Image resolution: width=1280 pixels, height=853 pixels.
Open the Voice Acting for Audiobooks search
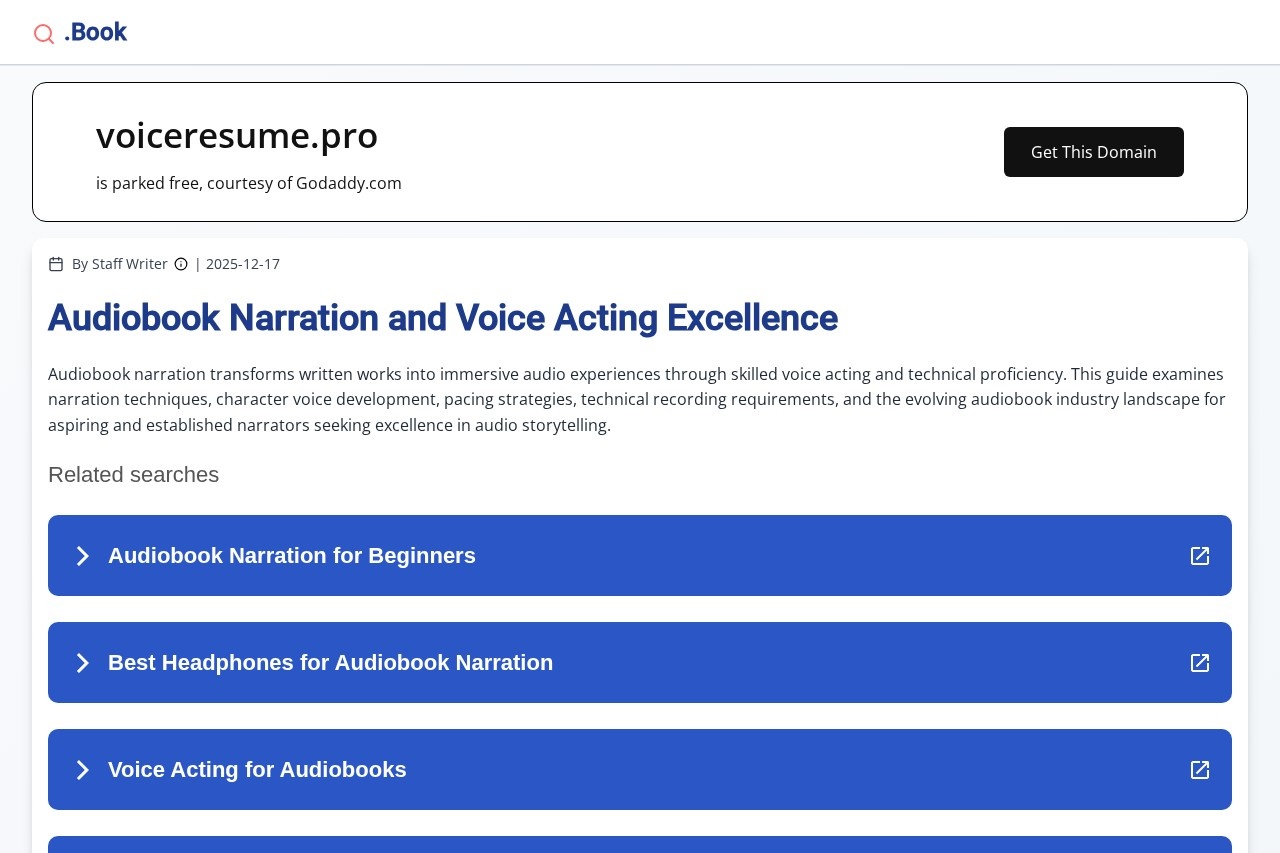pos(257,770)
